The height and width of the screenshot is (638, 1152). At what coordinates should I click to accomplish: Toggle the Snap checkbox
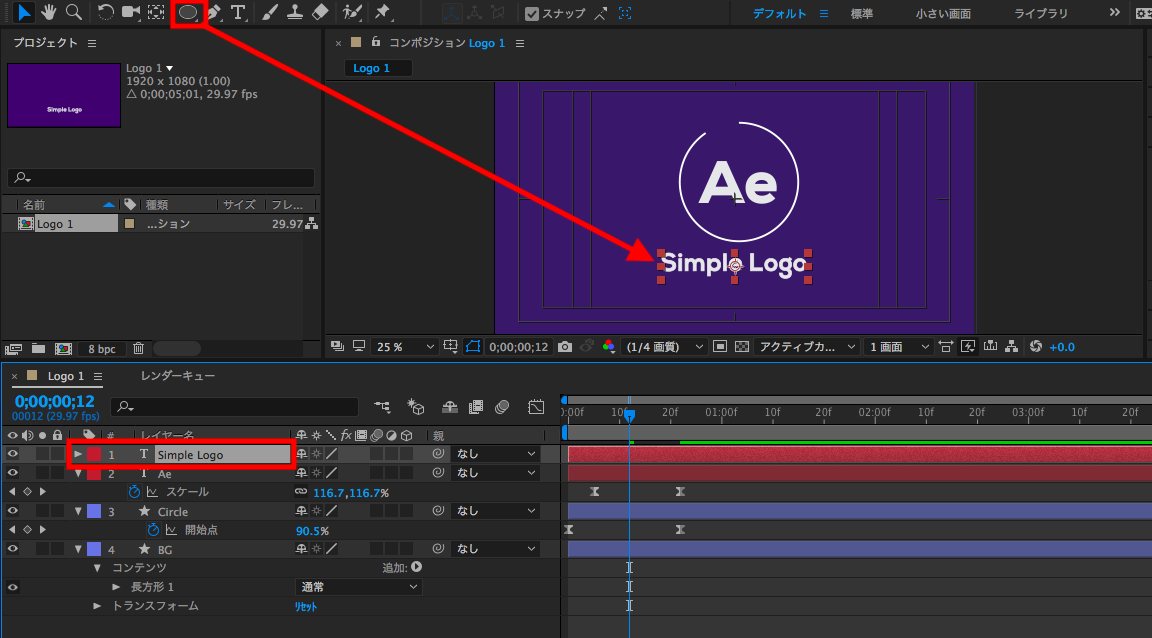[x=533, y=13]
